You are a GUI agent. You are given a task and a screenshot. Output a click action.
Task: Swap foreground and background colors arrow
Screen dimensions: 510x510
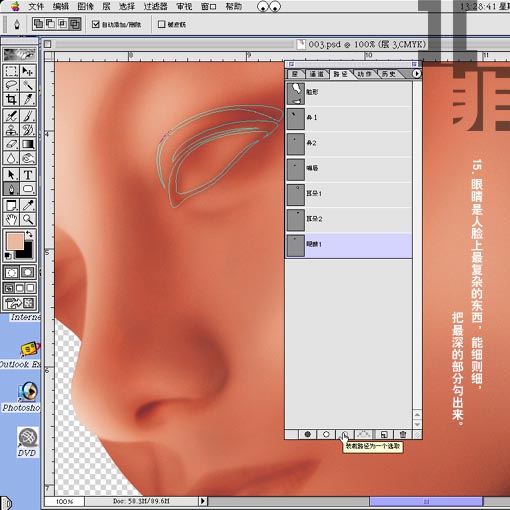(x=29, y=234)
